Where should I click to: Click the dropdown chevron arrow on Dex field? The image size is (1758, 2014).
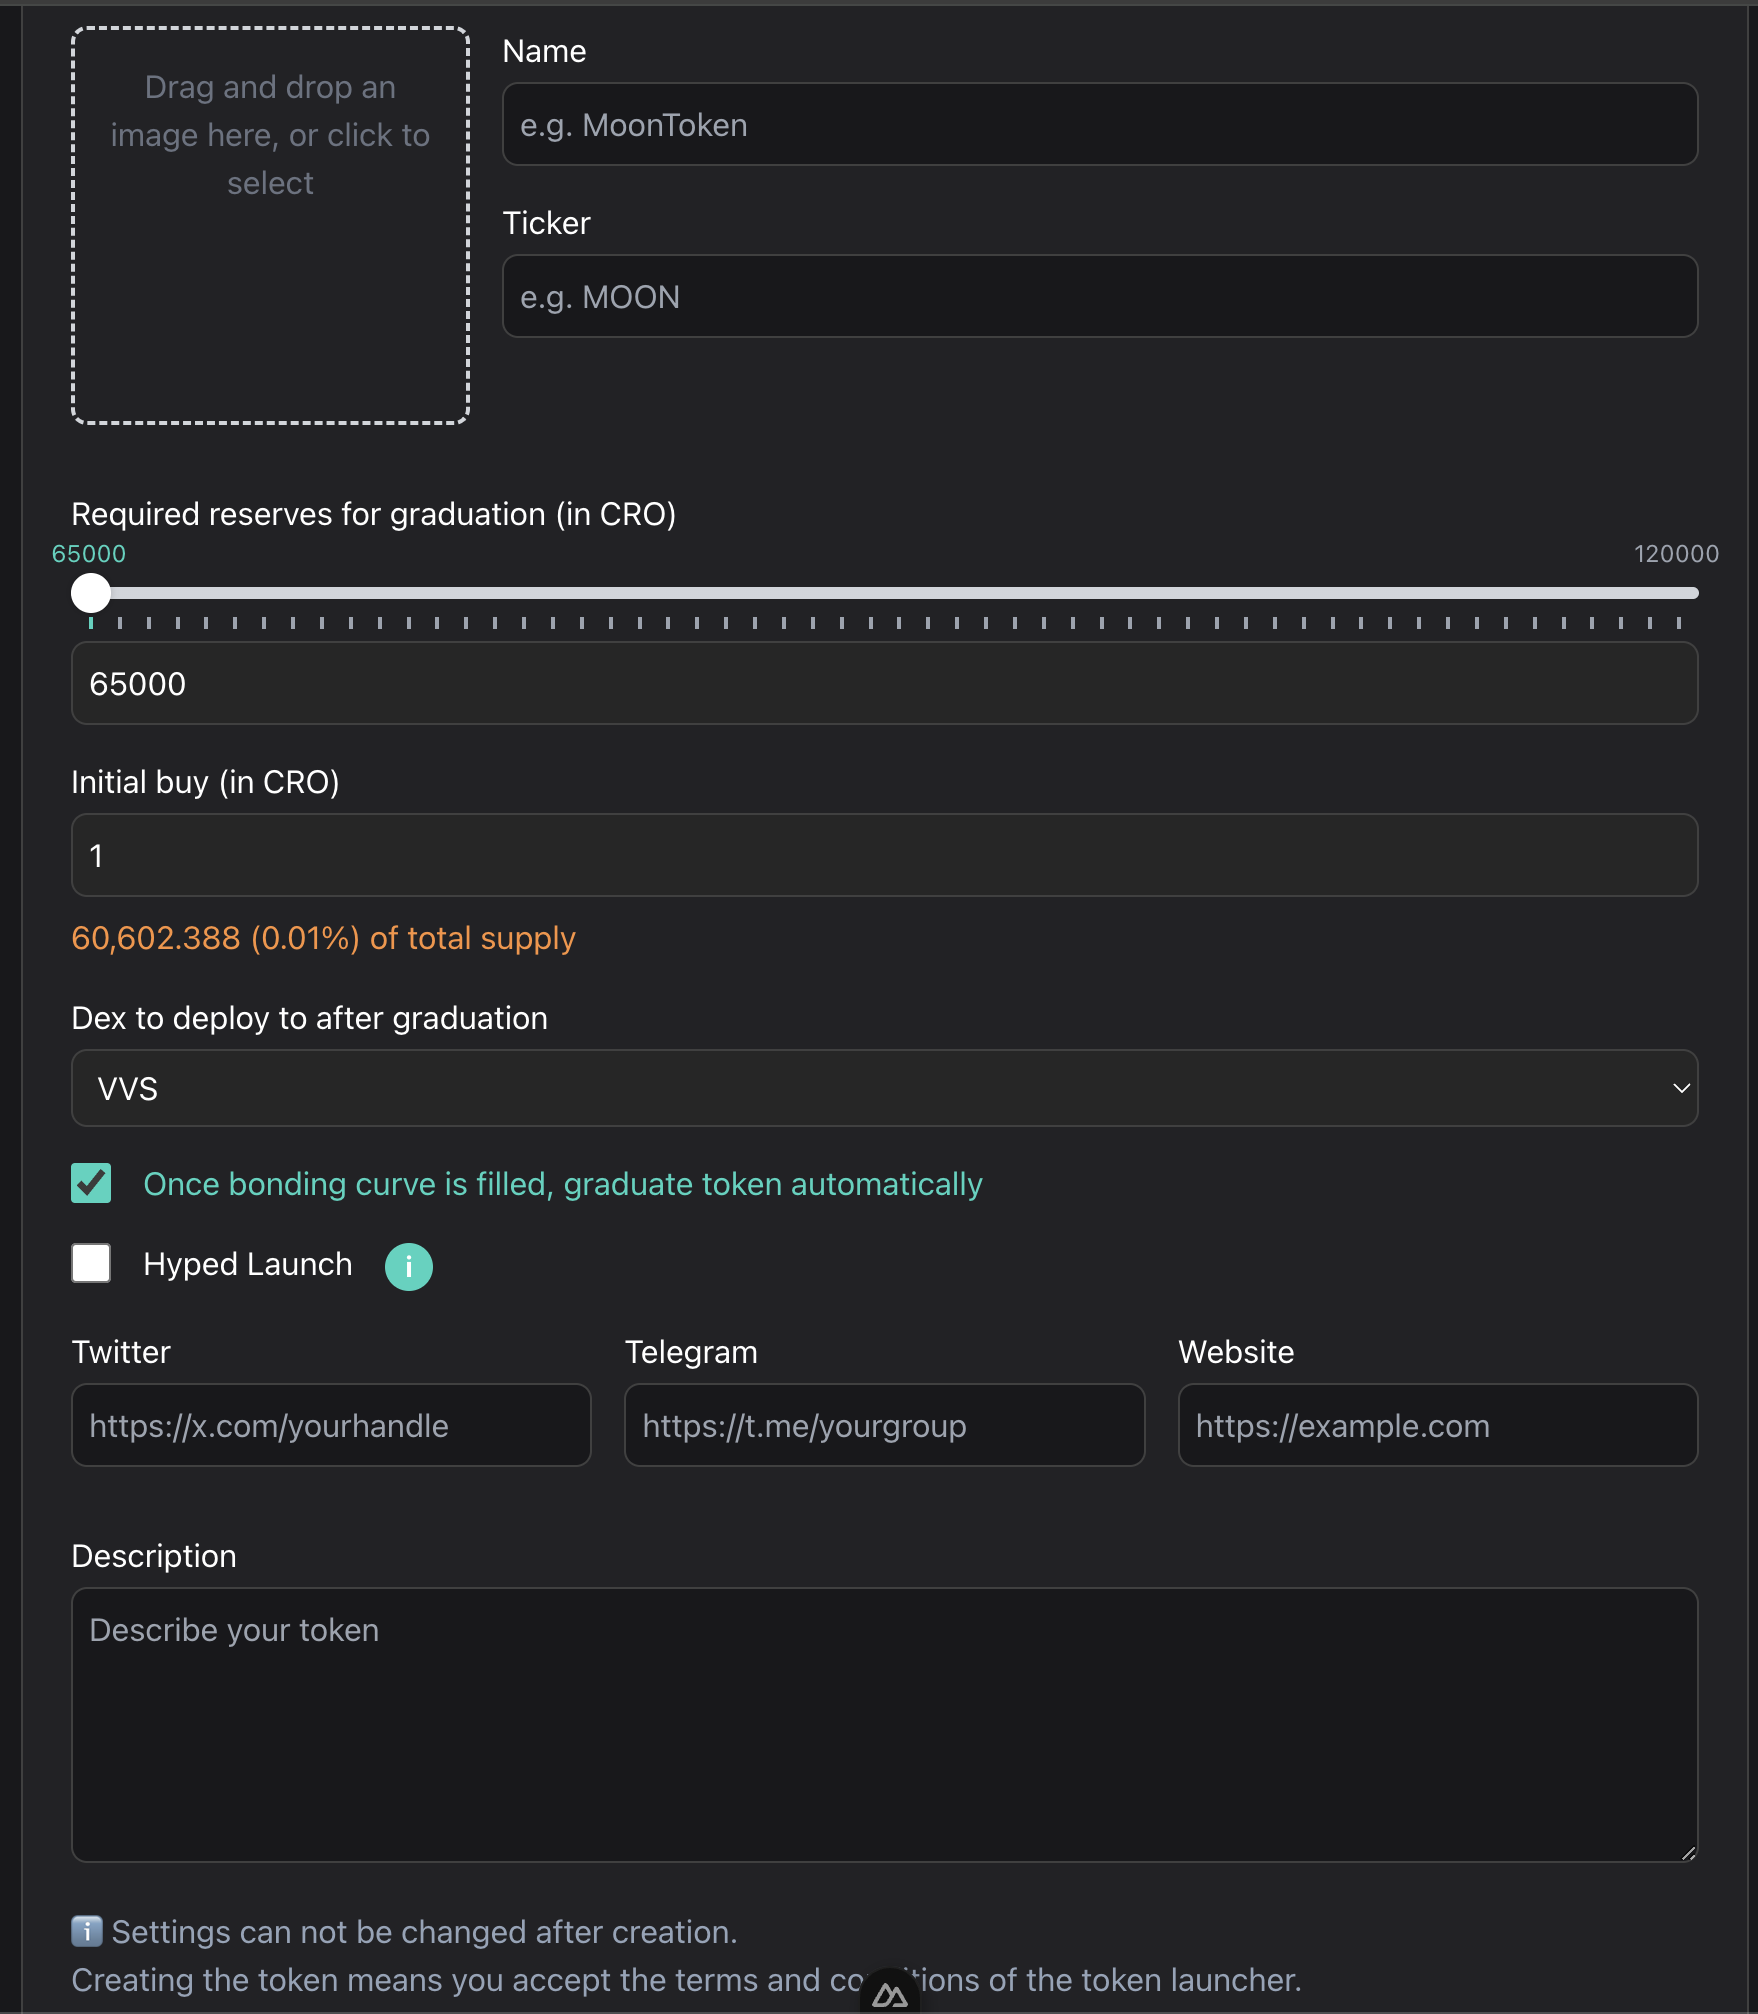(1680, 1088)
